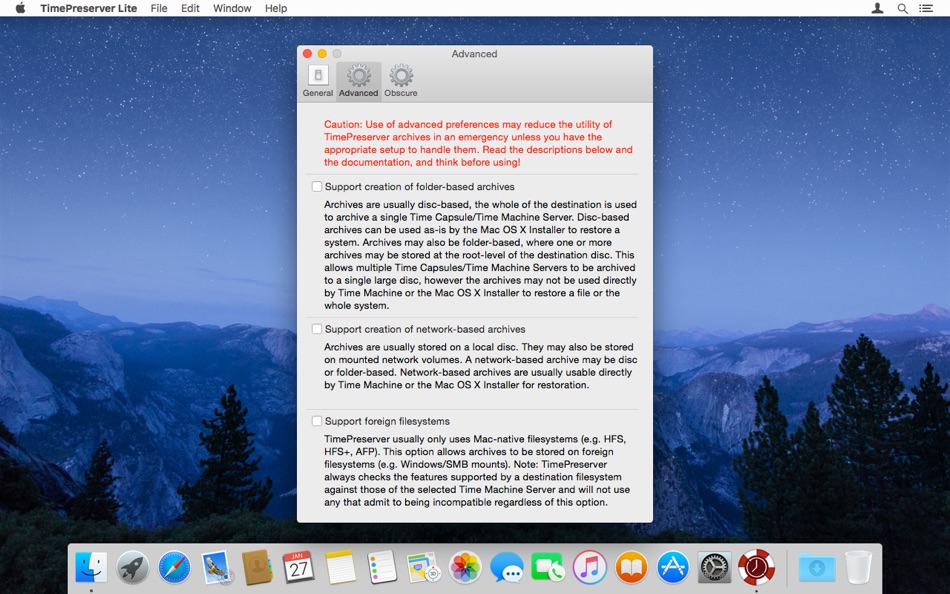The image size is (950, 594).
Task: Open Spotlight search magnifier icon
Action: pyautogui.click(x=902, y=8)
